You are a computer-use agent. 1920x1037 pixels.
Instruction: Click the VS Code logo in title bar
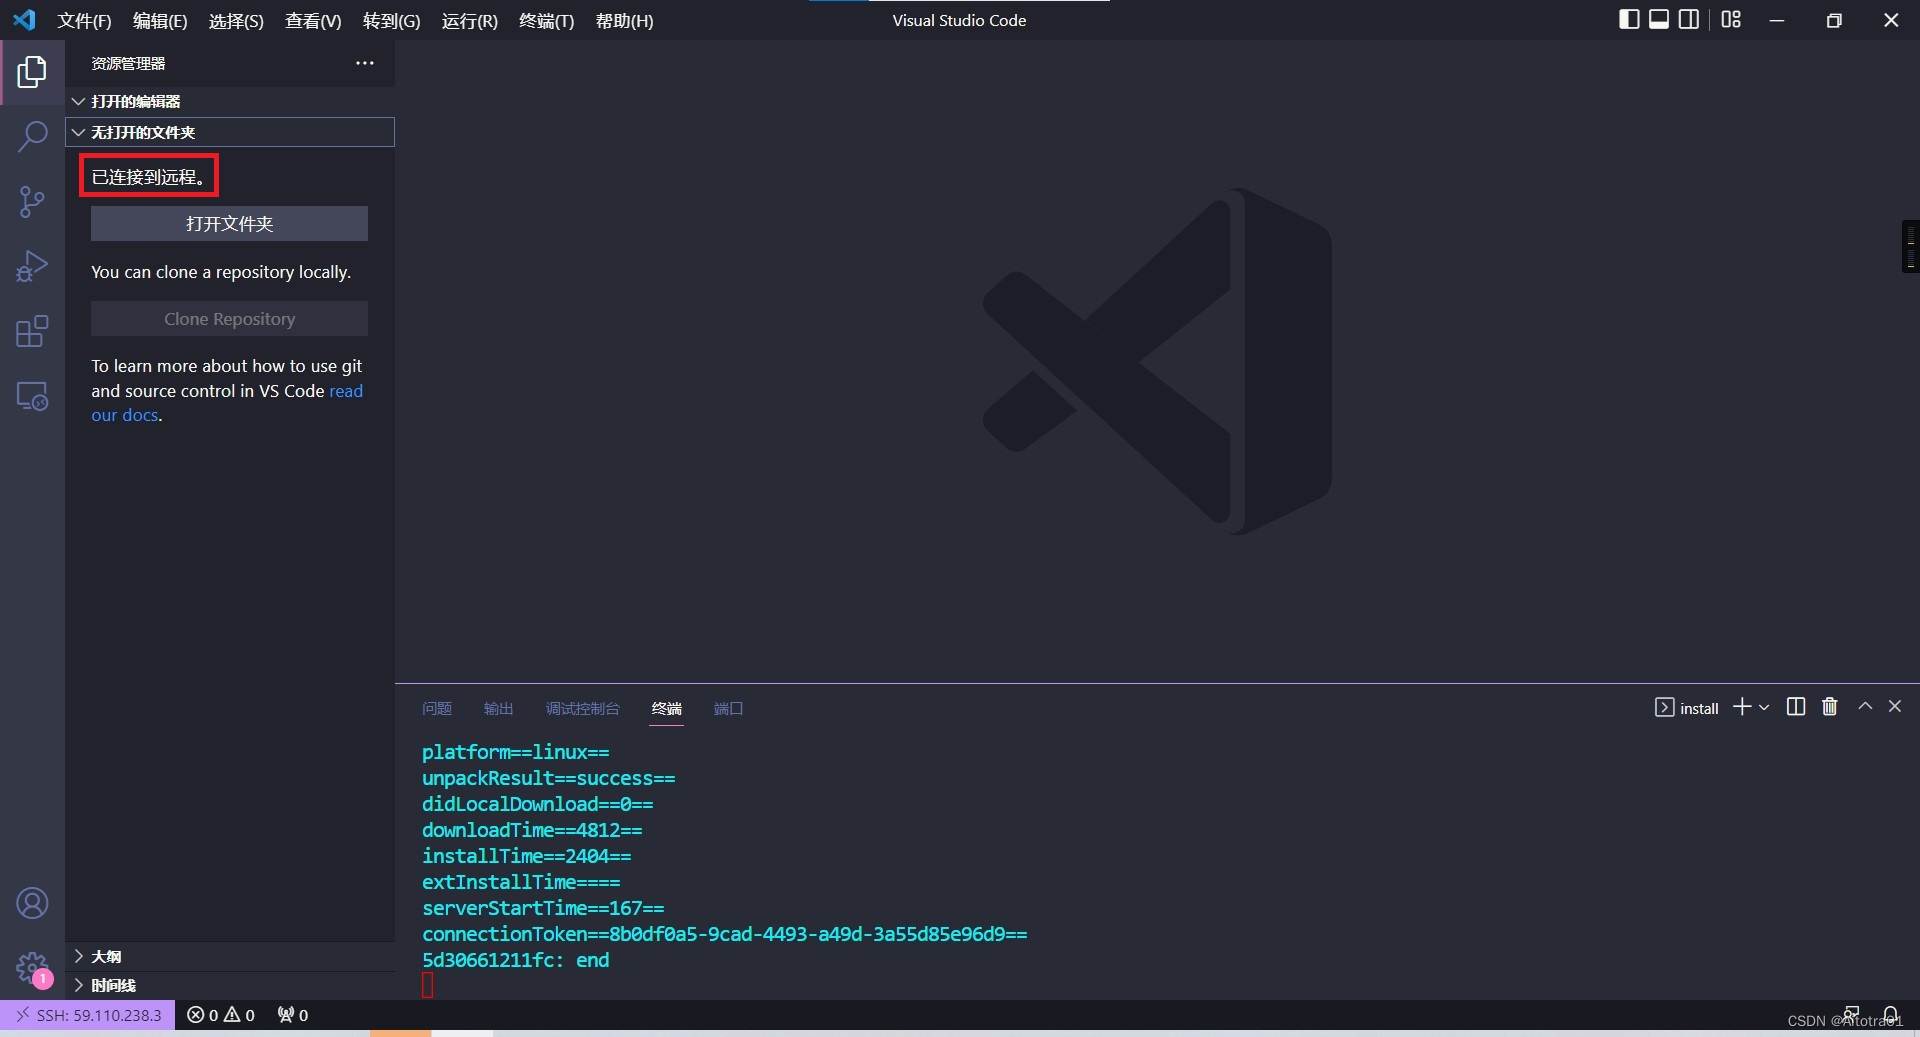click(24, 20)
